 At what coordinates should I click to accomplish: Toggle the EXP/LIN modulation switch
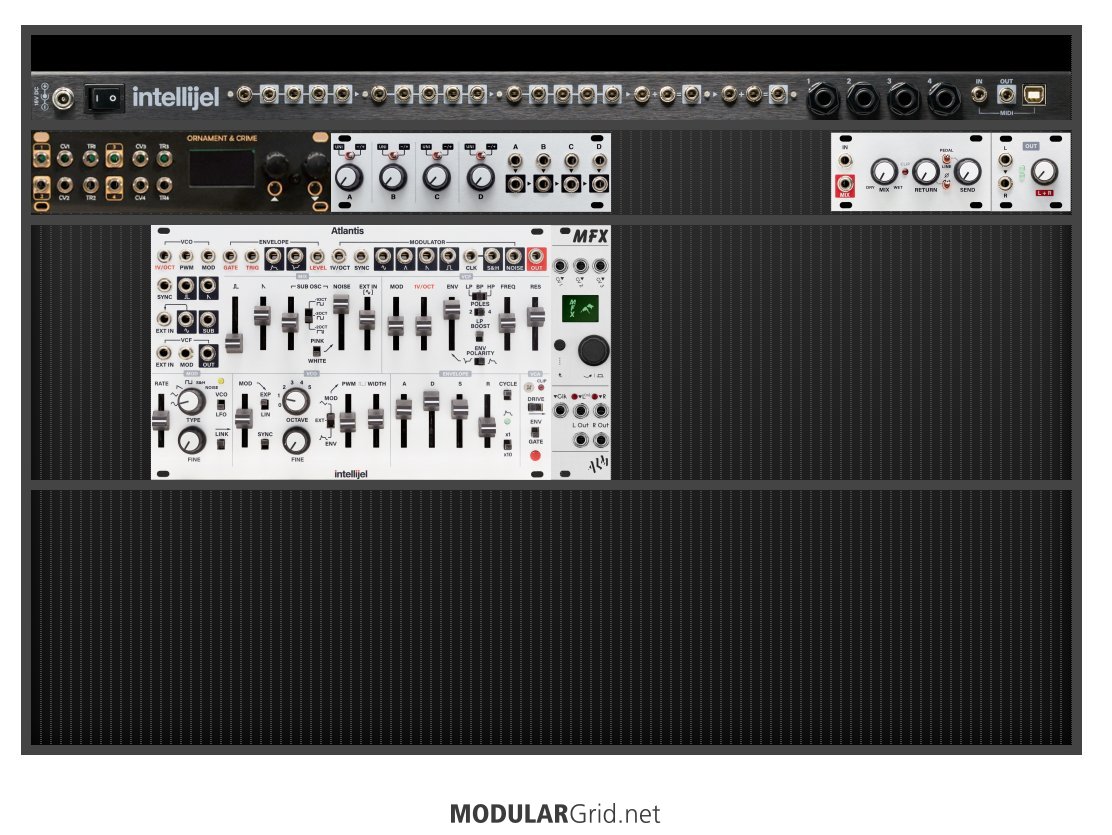pyautogui.click(x=265, y=404)
